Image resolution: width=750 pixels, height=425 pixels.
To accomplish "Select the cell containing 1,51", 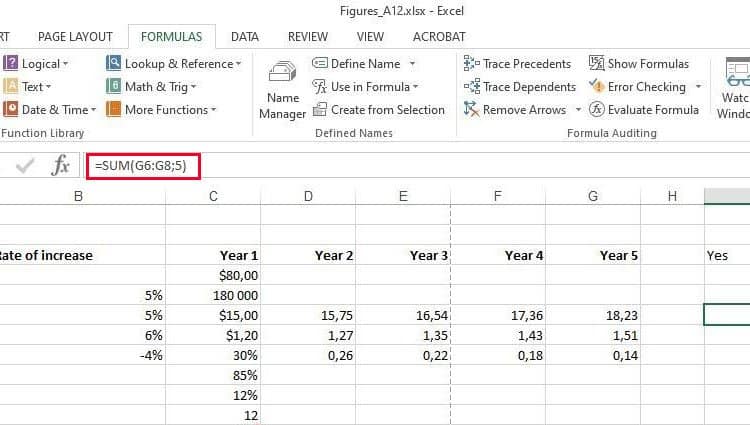I will pyautogui.click(x=593, y=336).
